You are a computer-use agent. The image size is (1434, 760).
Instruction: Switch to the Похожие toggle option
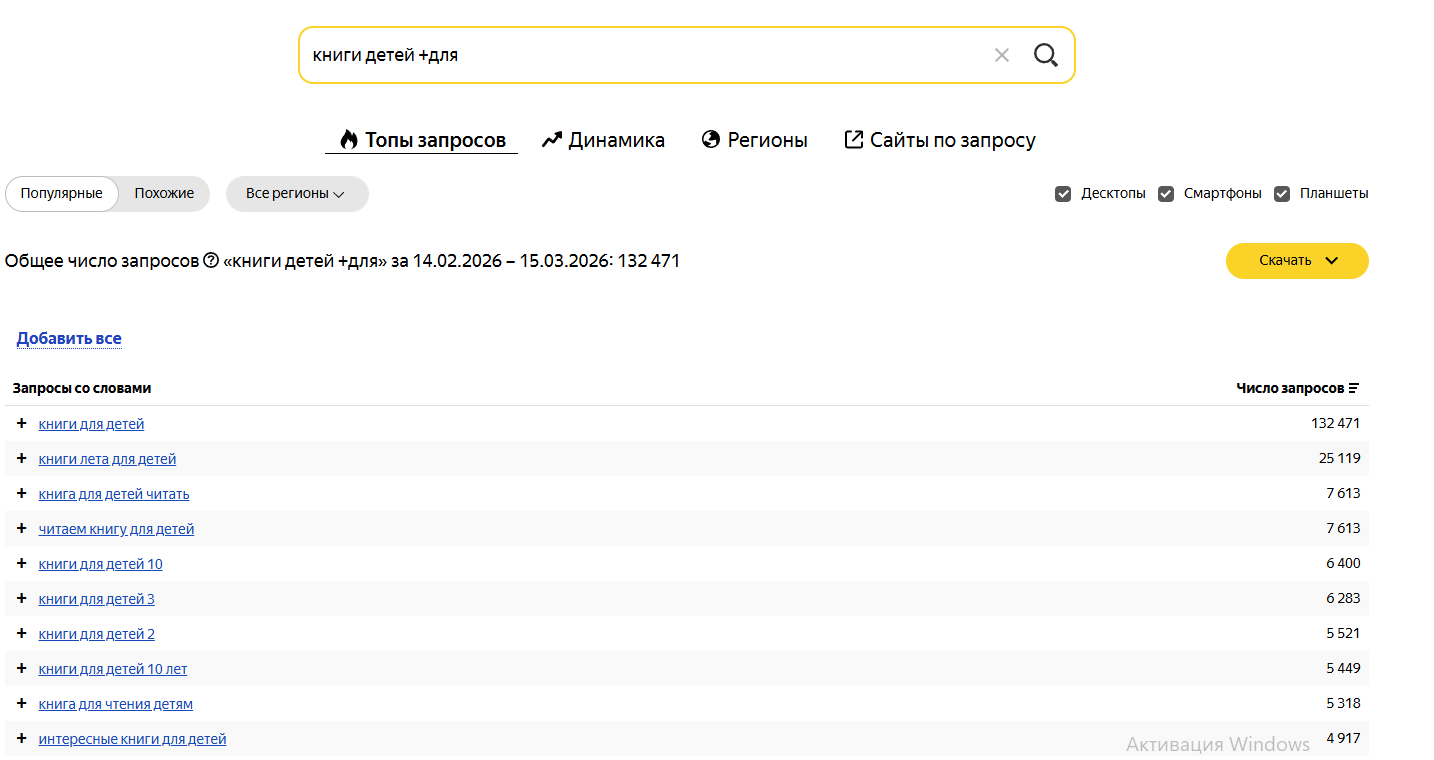click(164, 194)
